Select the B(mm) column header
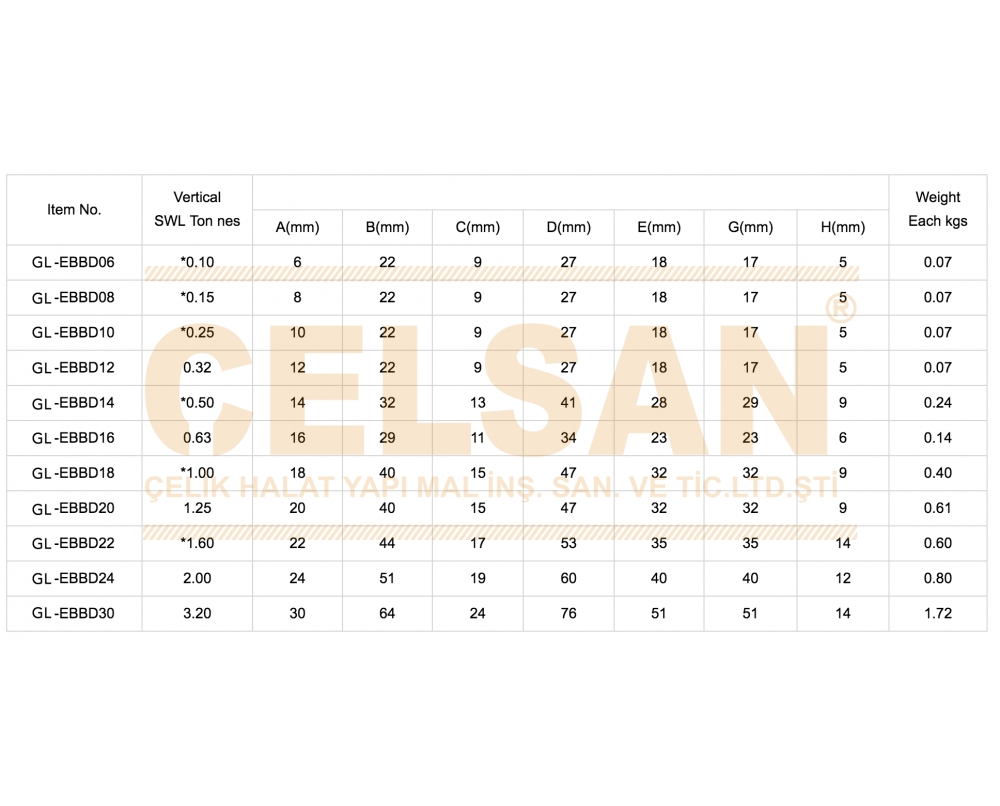Screen dimensions: 1000x806 tap(387, 228)
